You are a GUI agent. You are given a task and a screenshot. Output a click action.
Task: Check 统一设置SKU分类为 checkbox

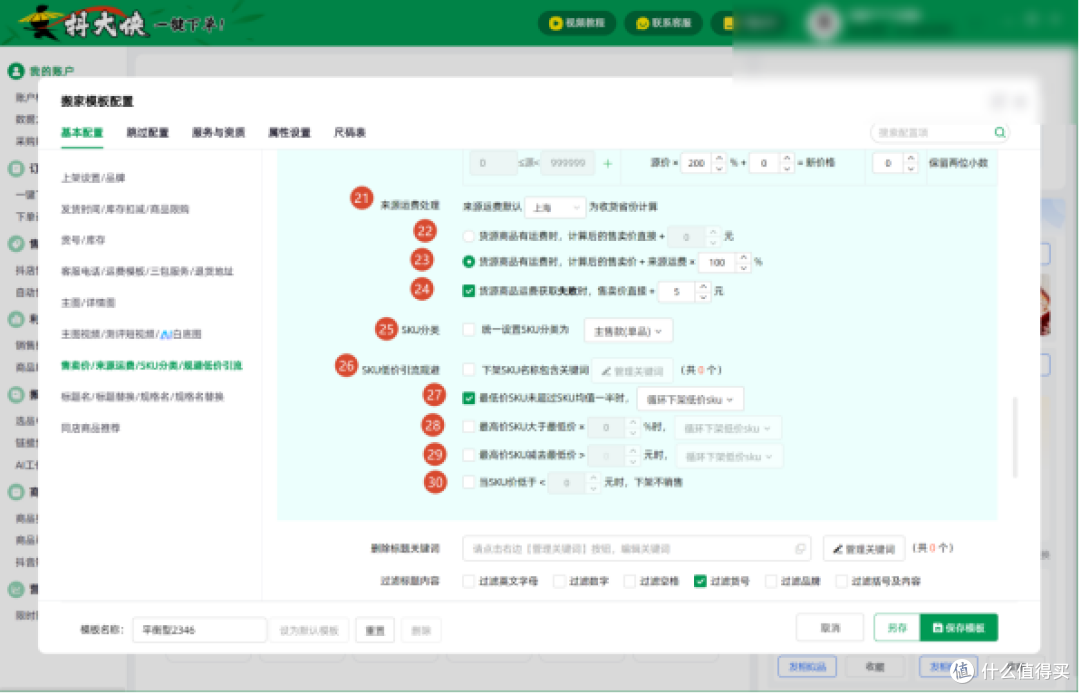[468, 330]
